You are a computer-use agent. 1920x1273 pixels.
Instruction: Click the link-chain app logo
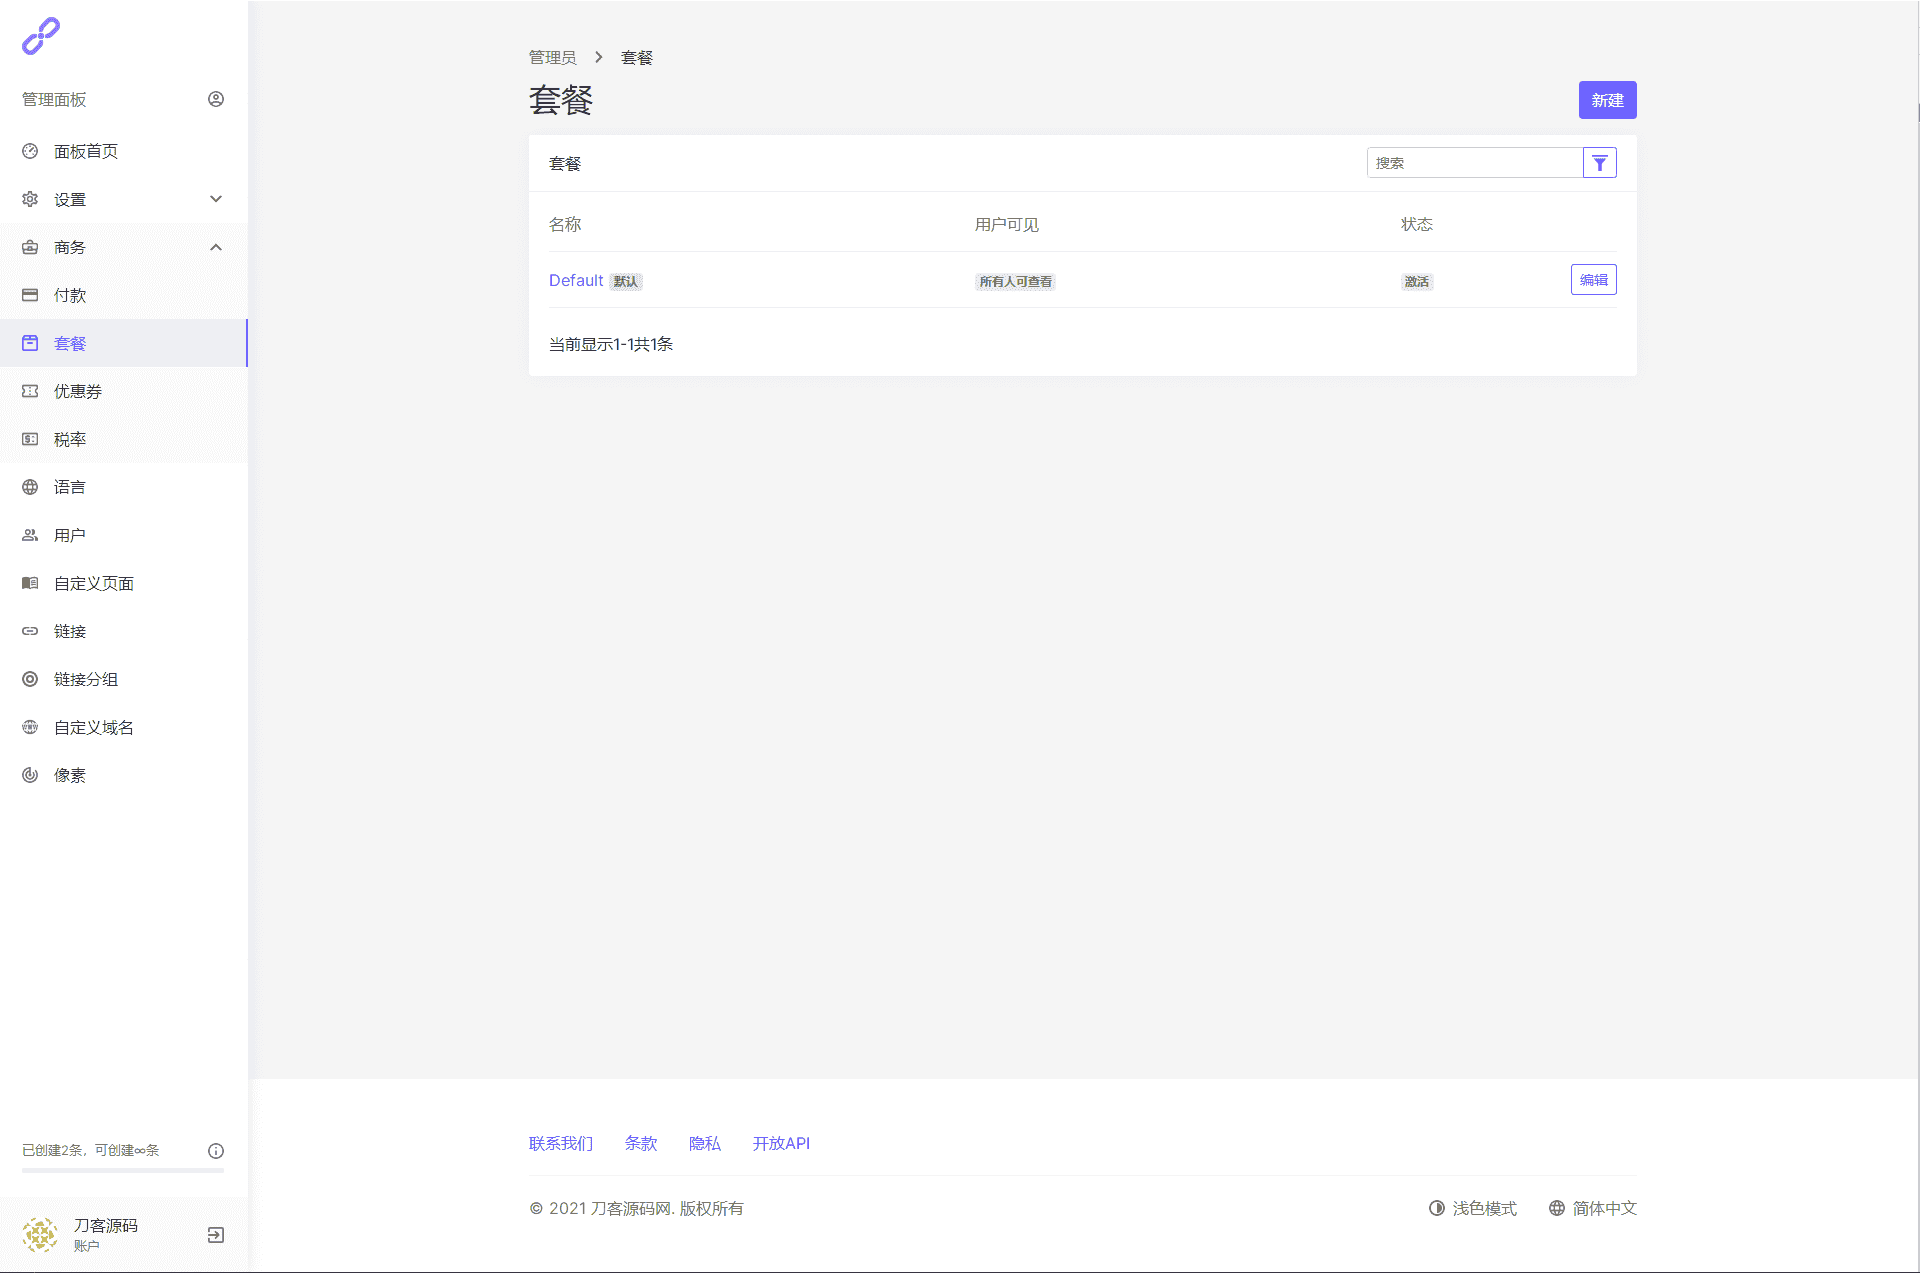pos(41,36)
